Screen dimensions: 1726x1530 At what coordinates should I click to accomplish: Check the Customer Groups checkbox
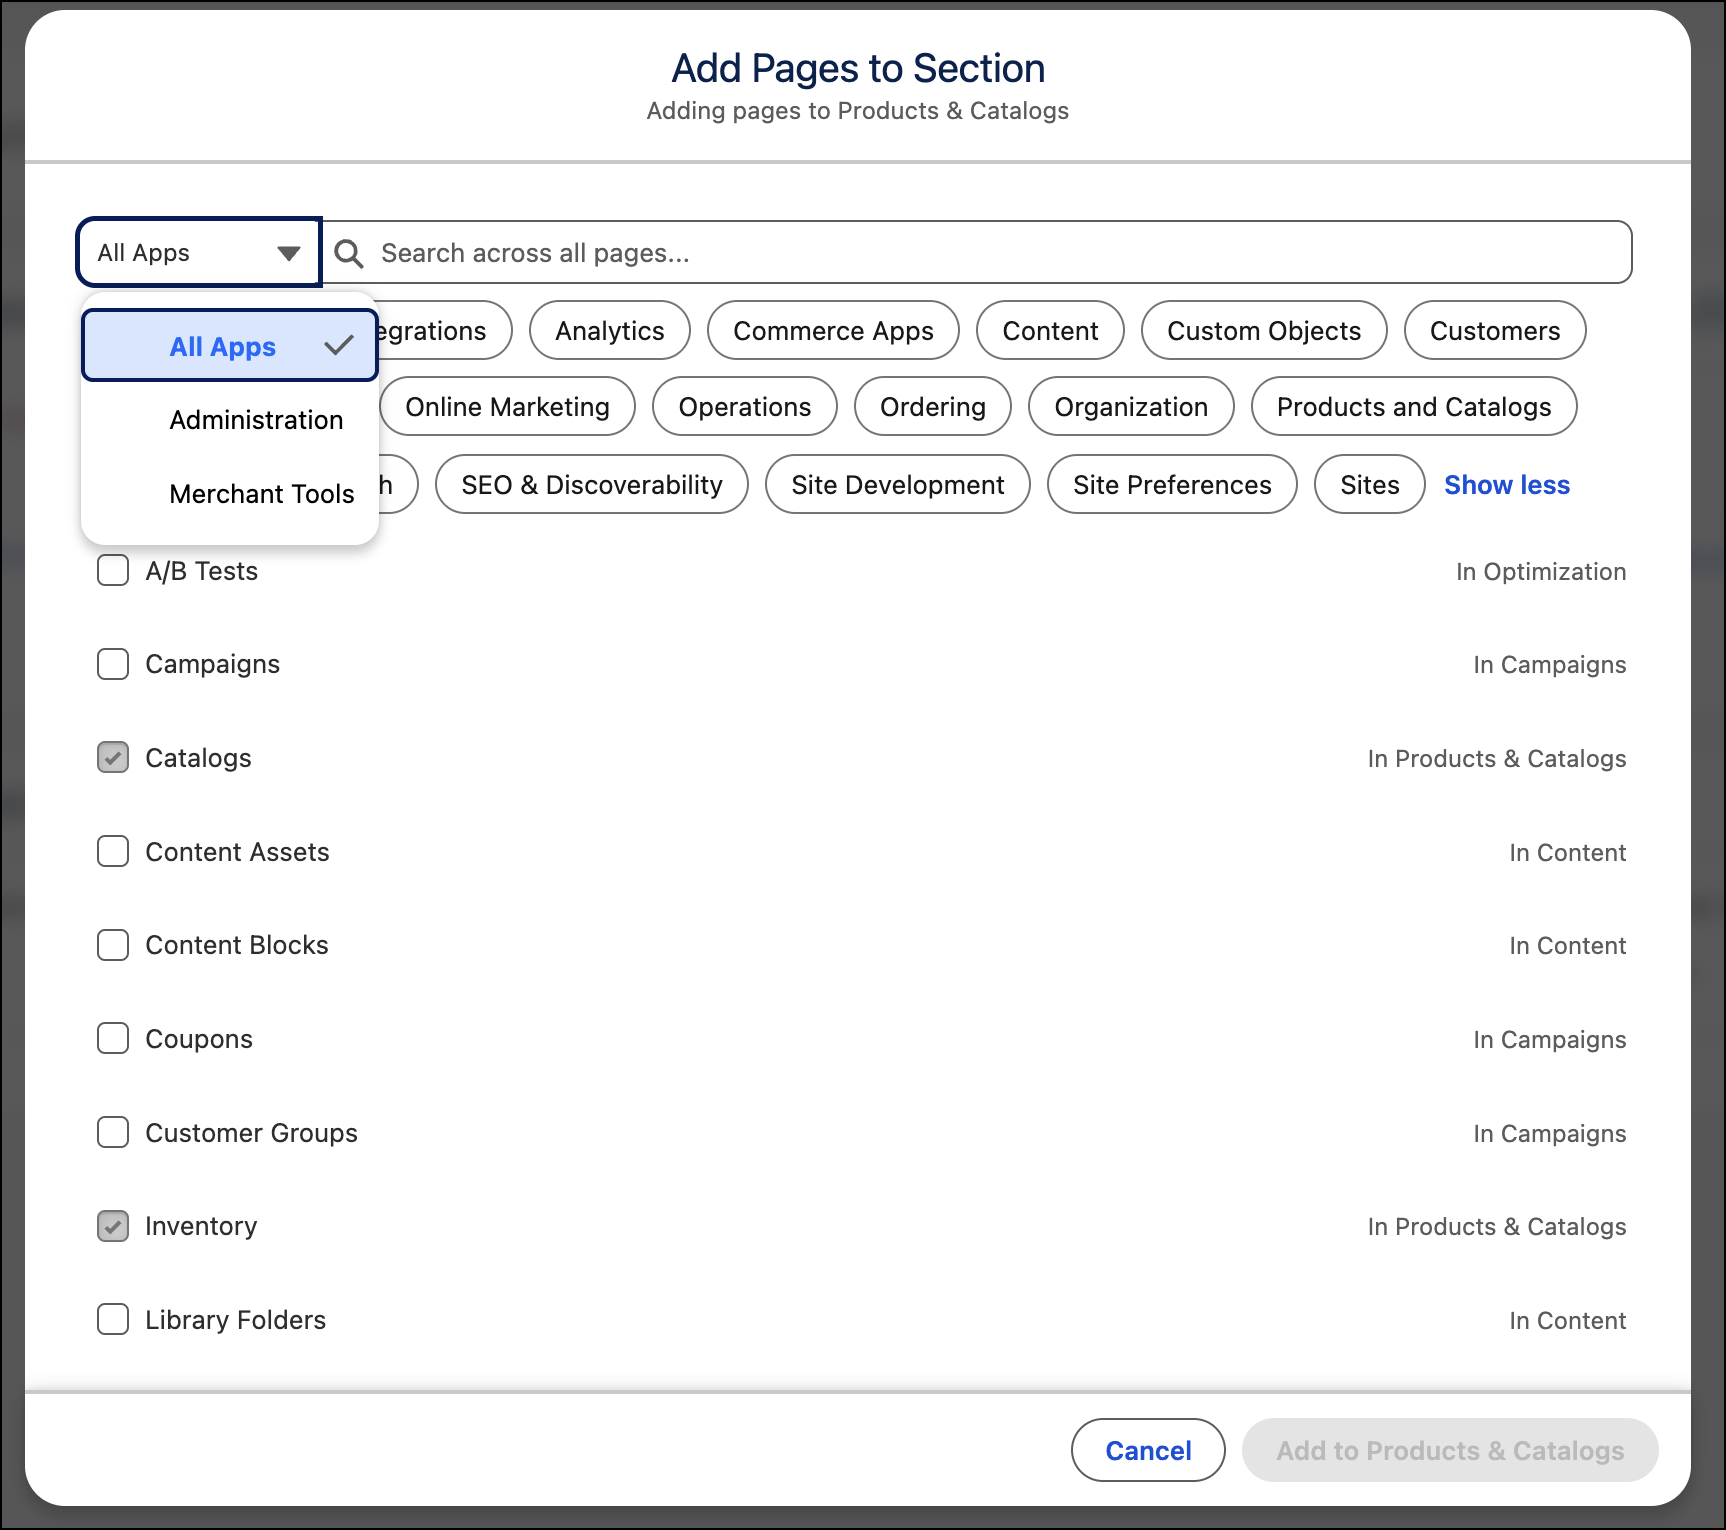tap(113, 1133)
